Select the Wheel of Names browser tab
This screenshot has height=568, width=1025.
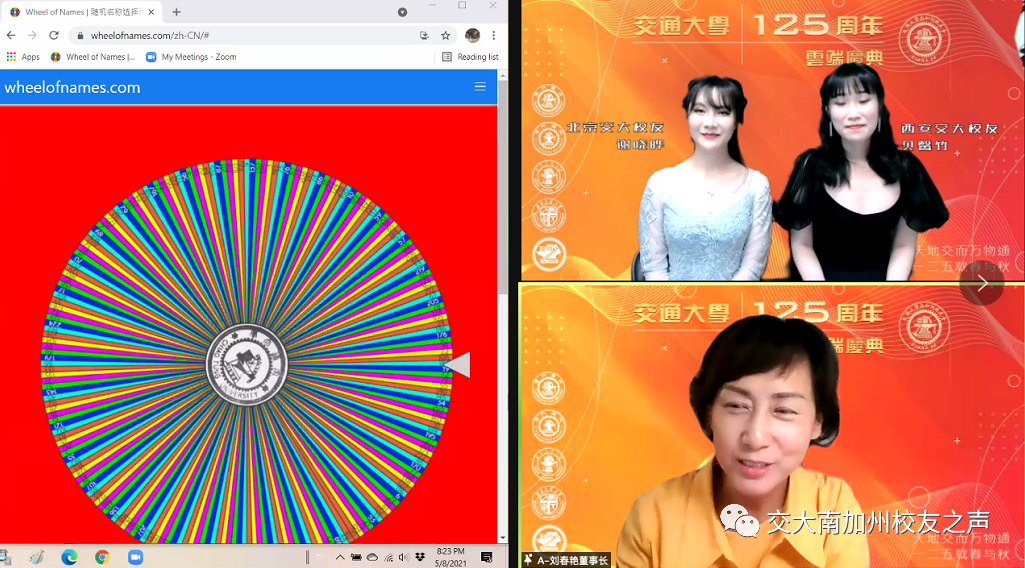[82, 12]
